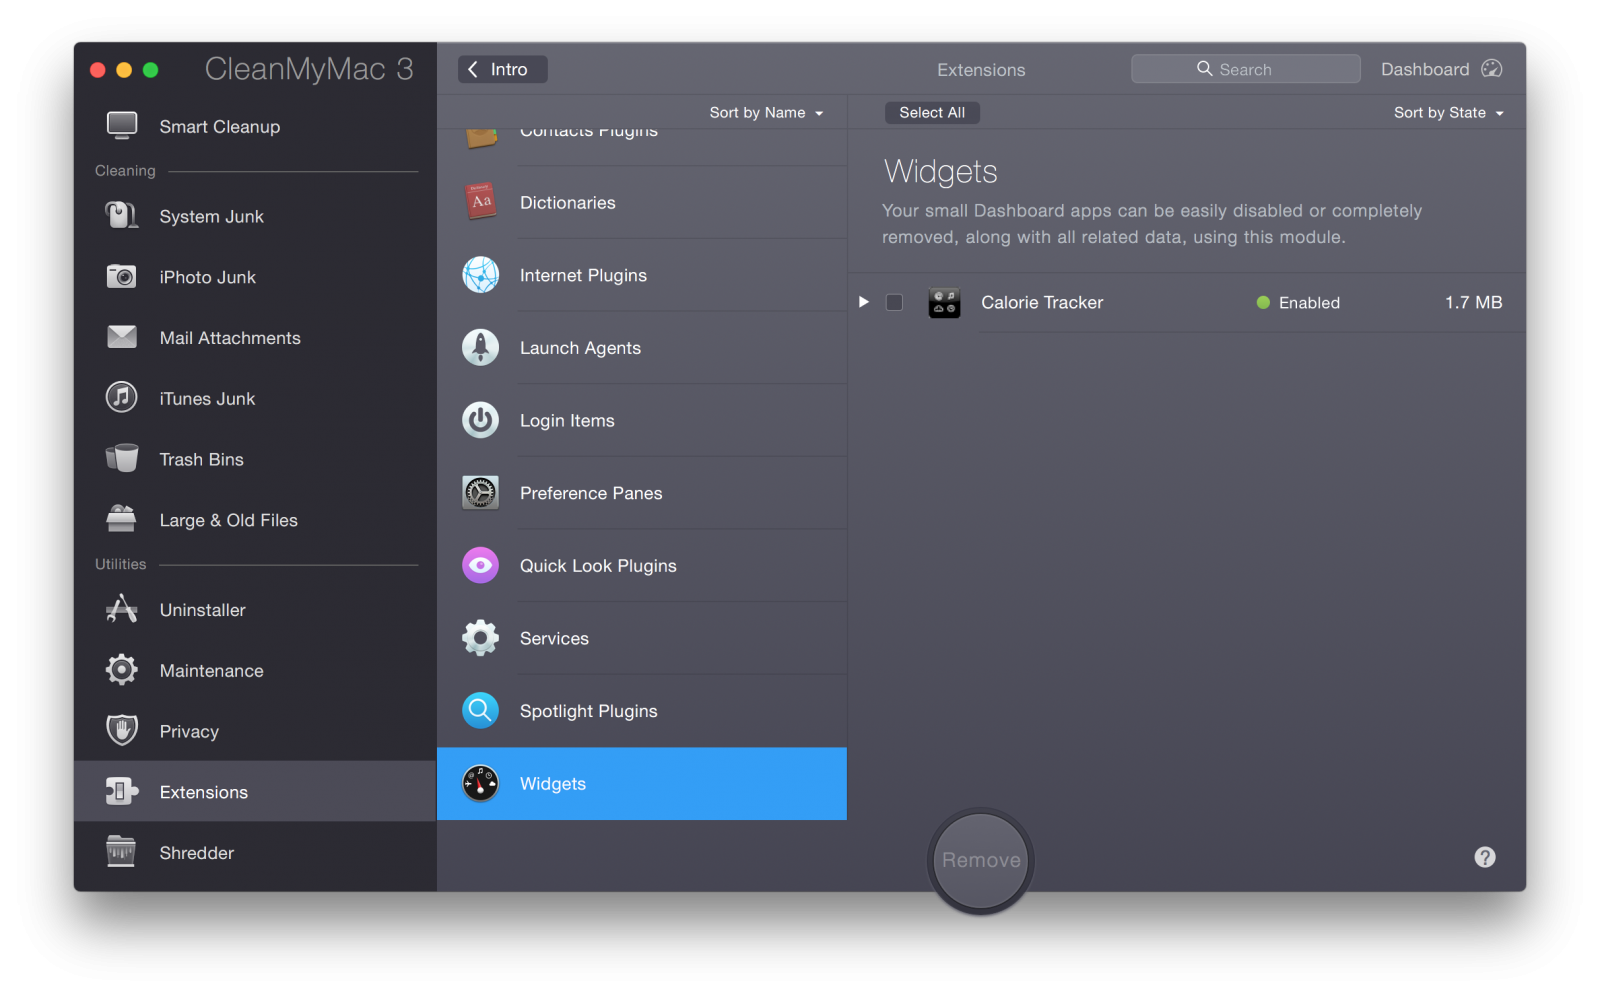The width and height of the screenshot is (1600, 997).
Task: Click the Search field
Action: pos(1246,69)
